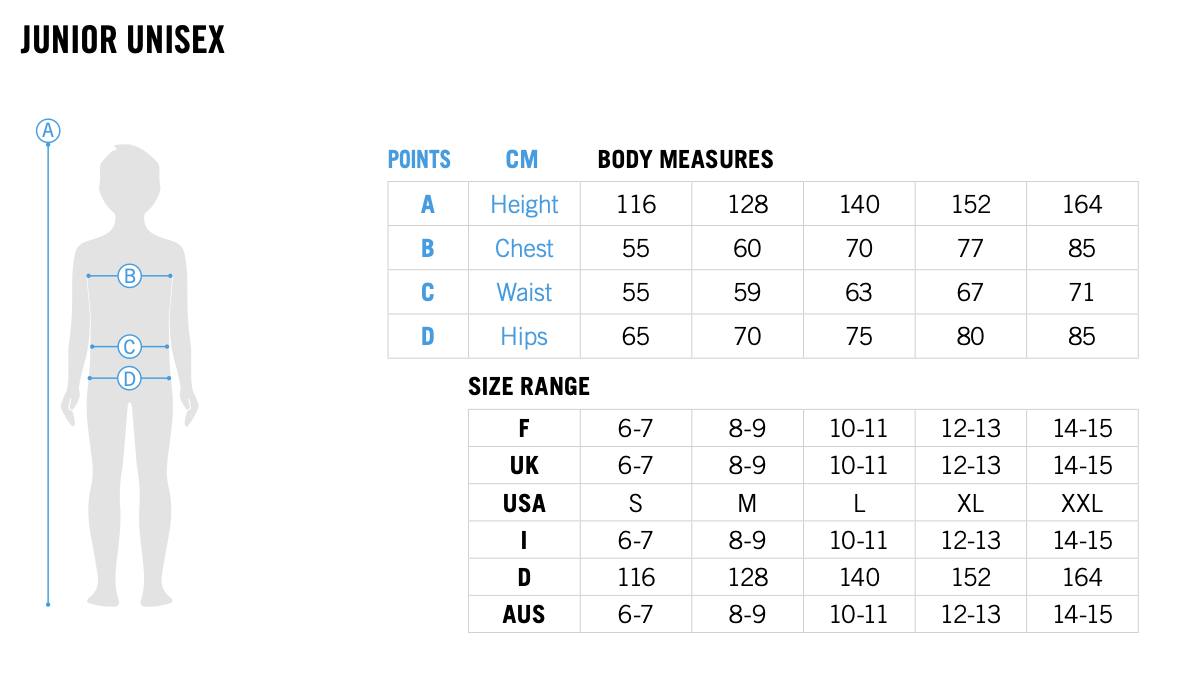1198x678 pixels.
Task: Click the Hips label in the table
Action: [524, 336]
